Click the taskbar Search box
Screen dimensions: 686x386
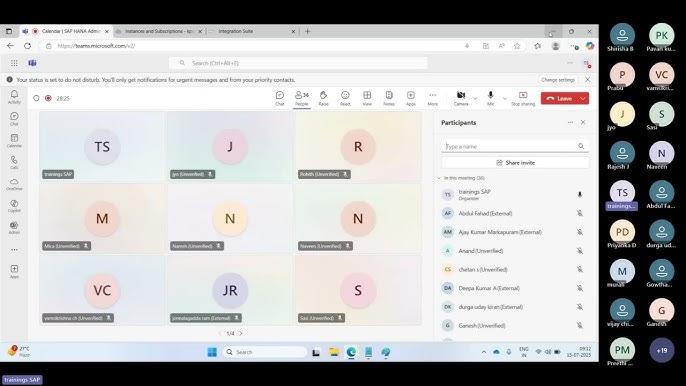pos(265,352)
